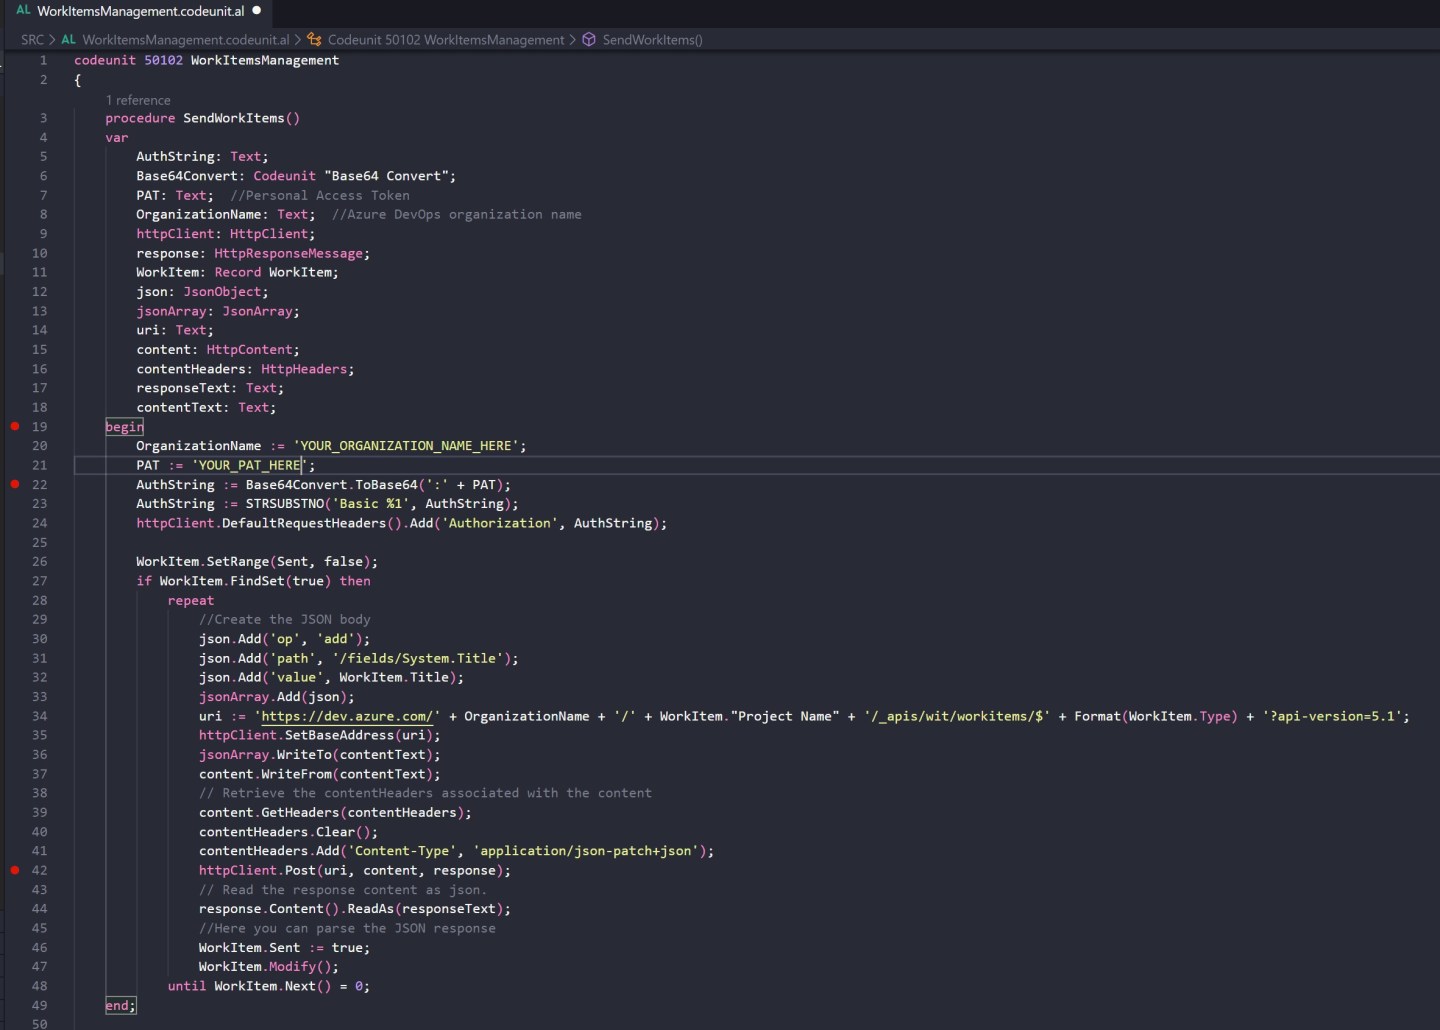This screenshot has height=1030, width=1440.
Task: Click the AL file icon in breadcrumb
Action: point(68,40)
